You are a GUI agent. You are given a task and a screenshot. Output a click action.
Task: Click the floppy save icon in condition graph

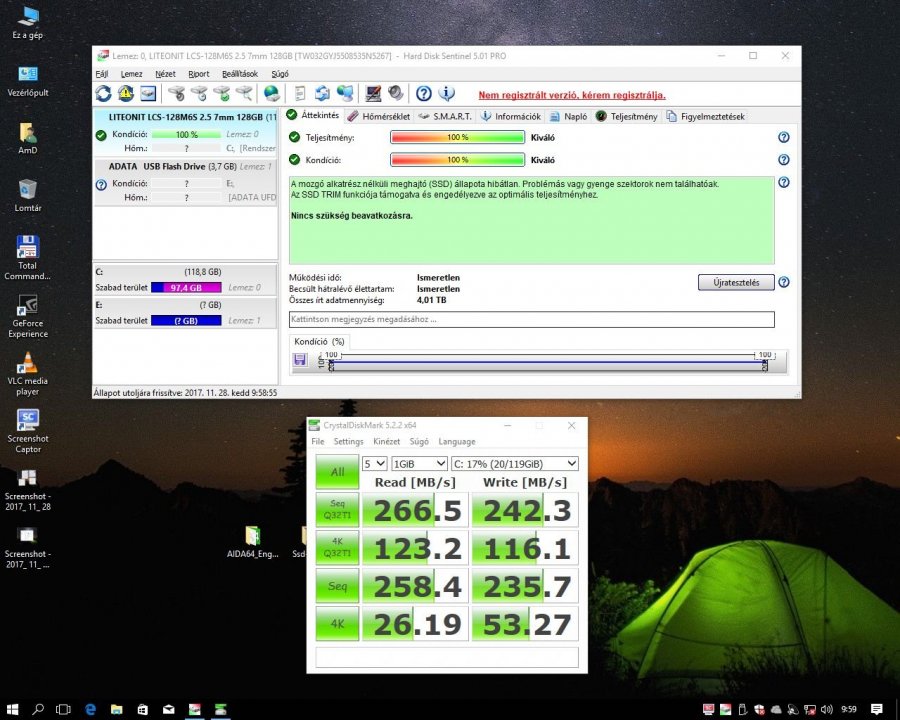[300, 360]
